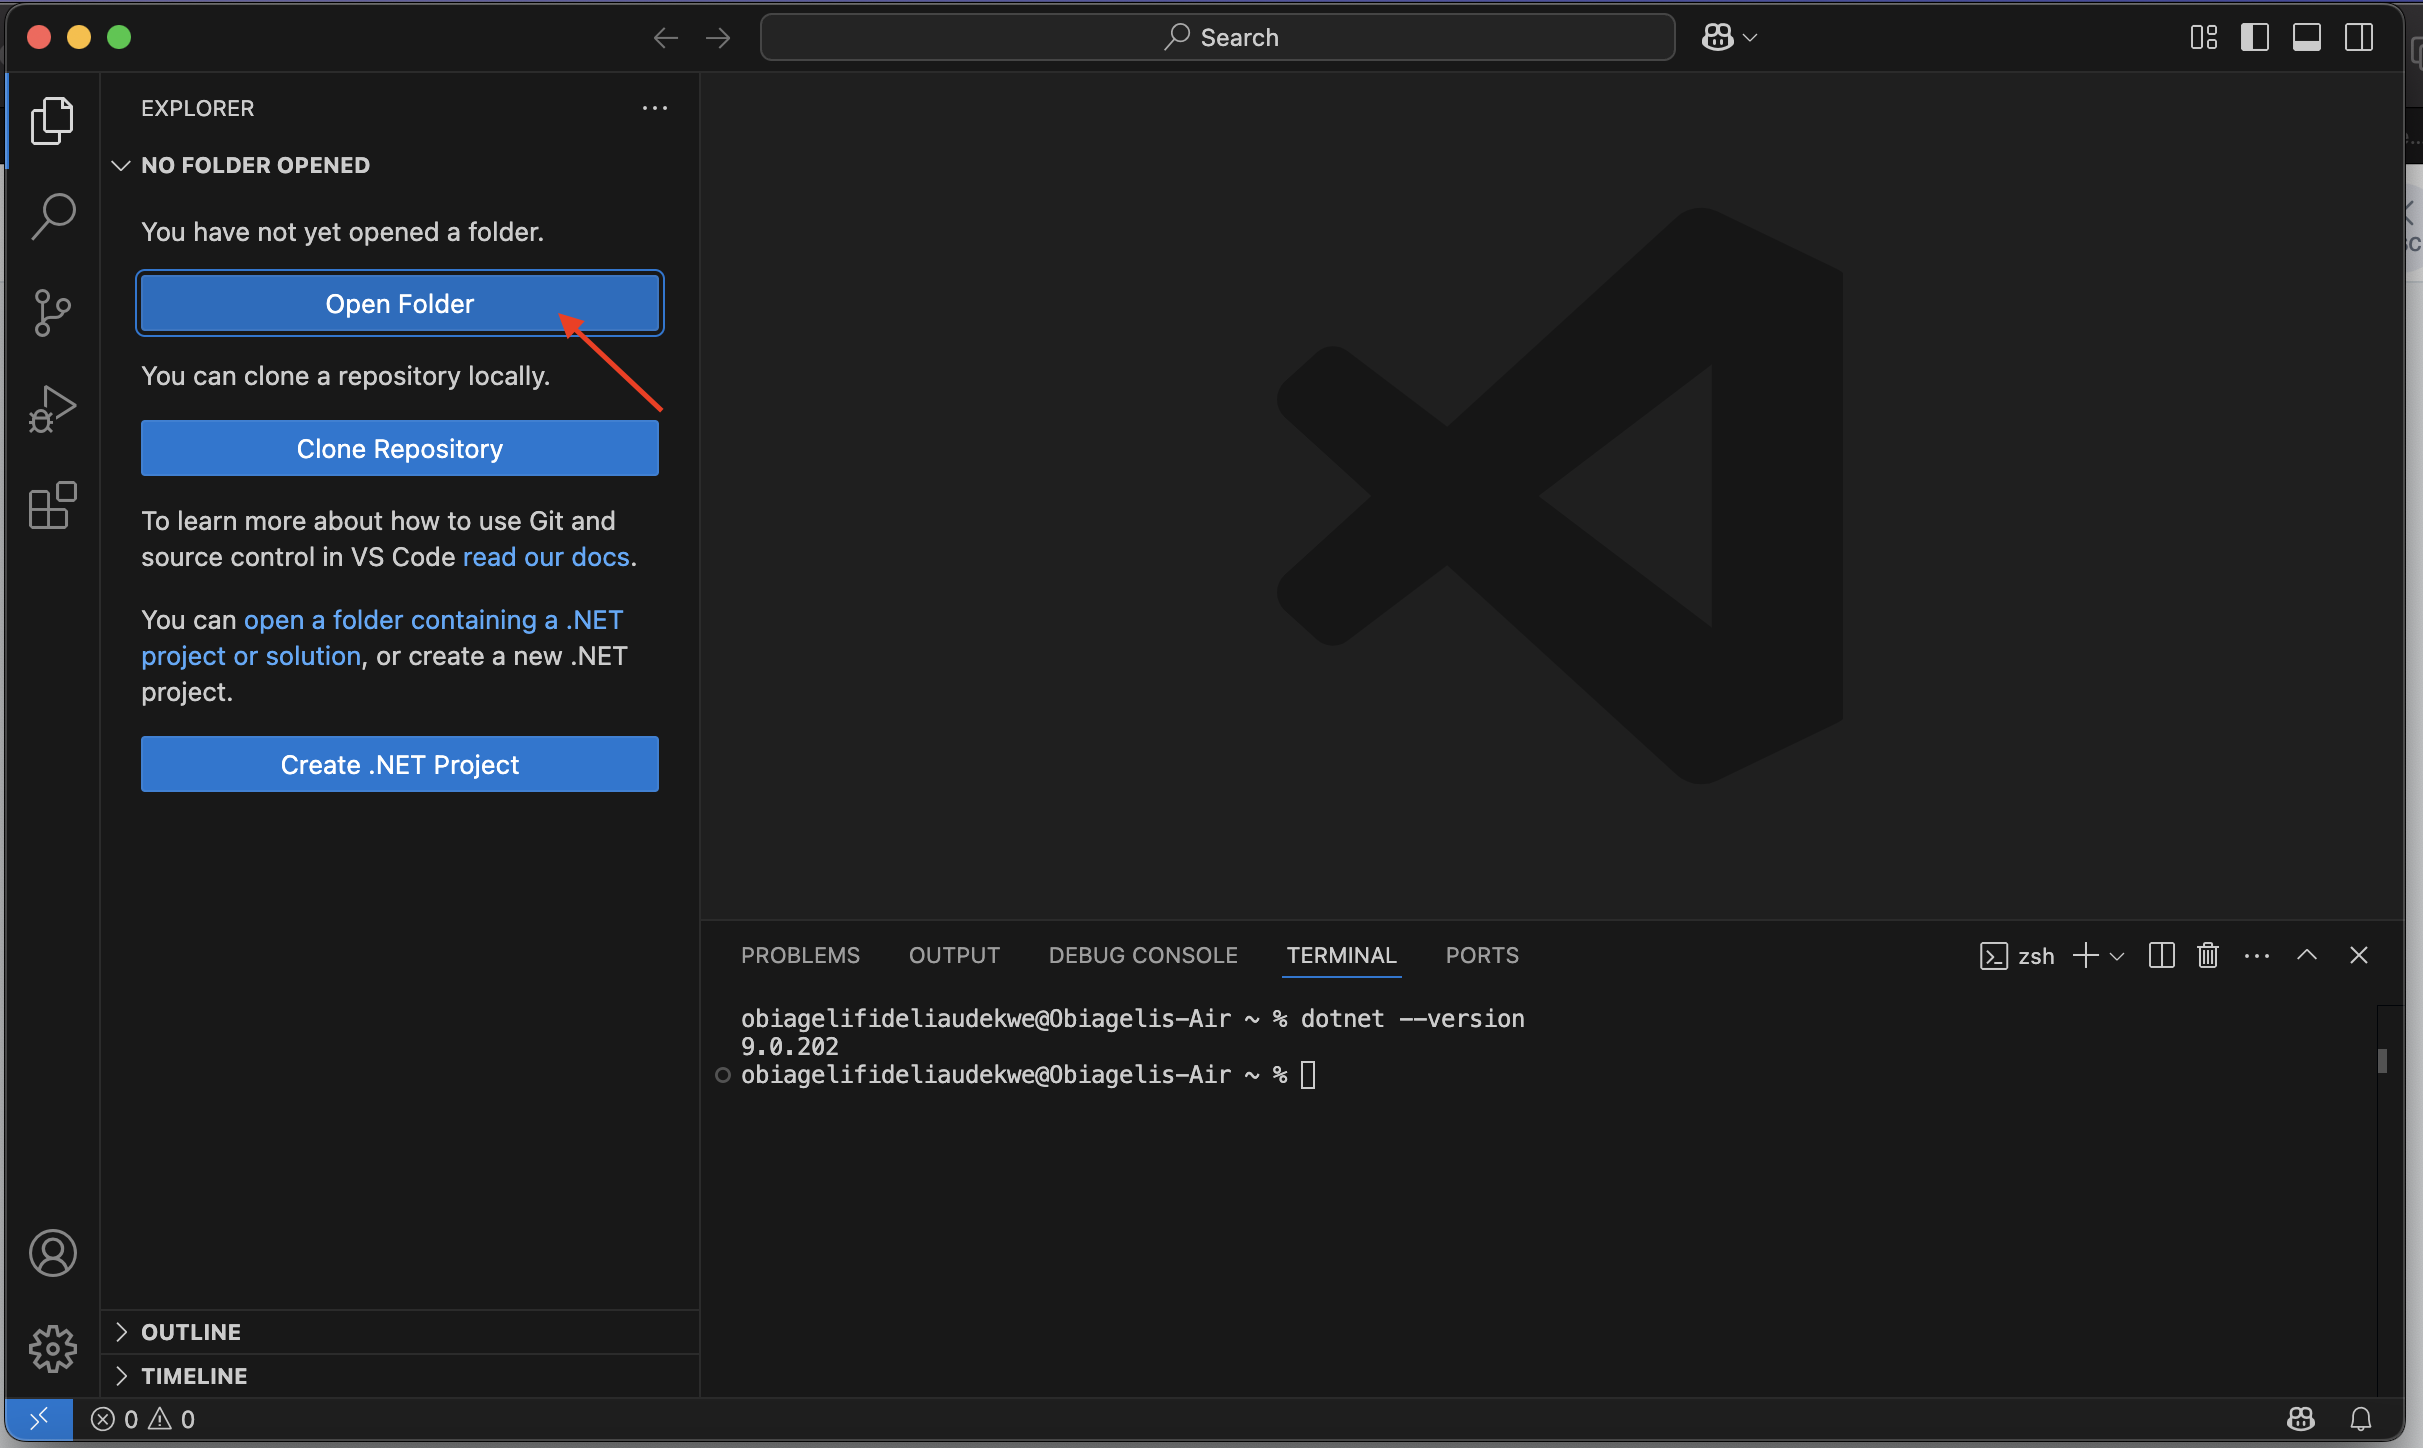This screenshot has height=1448, width=2423.
Task: Open the notifications bell icon
Action: 2361,1419
